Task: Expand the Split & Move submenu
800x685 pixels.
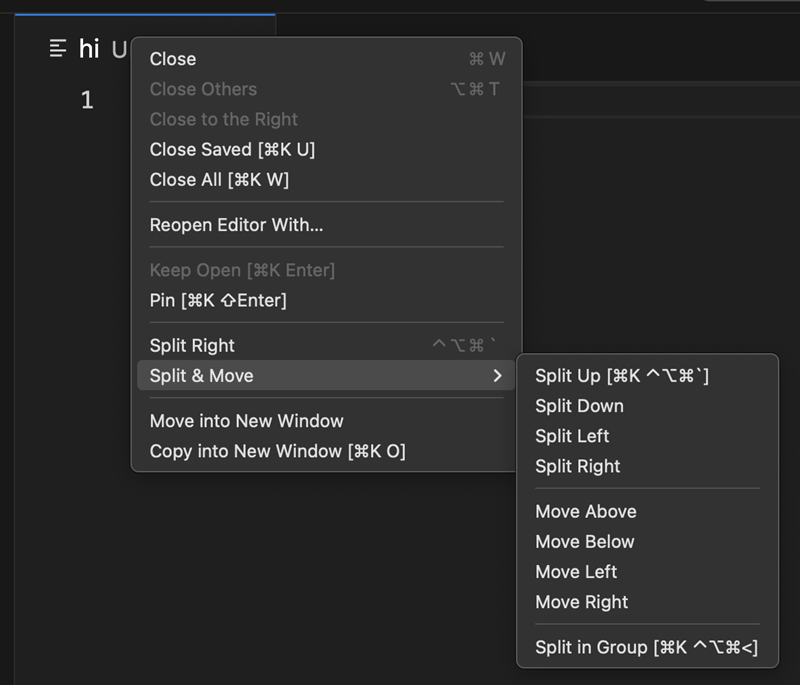Action: (197, 375)
